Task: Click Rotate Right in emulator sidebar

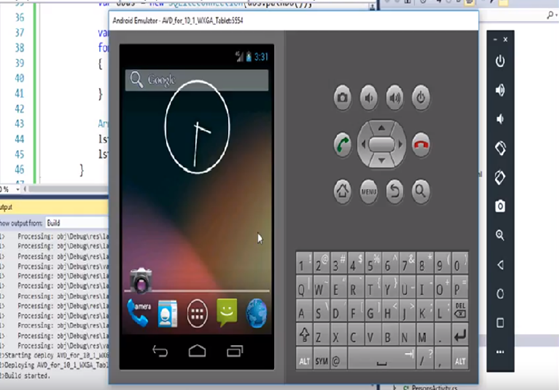Action: tap(500, 177)
